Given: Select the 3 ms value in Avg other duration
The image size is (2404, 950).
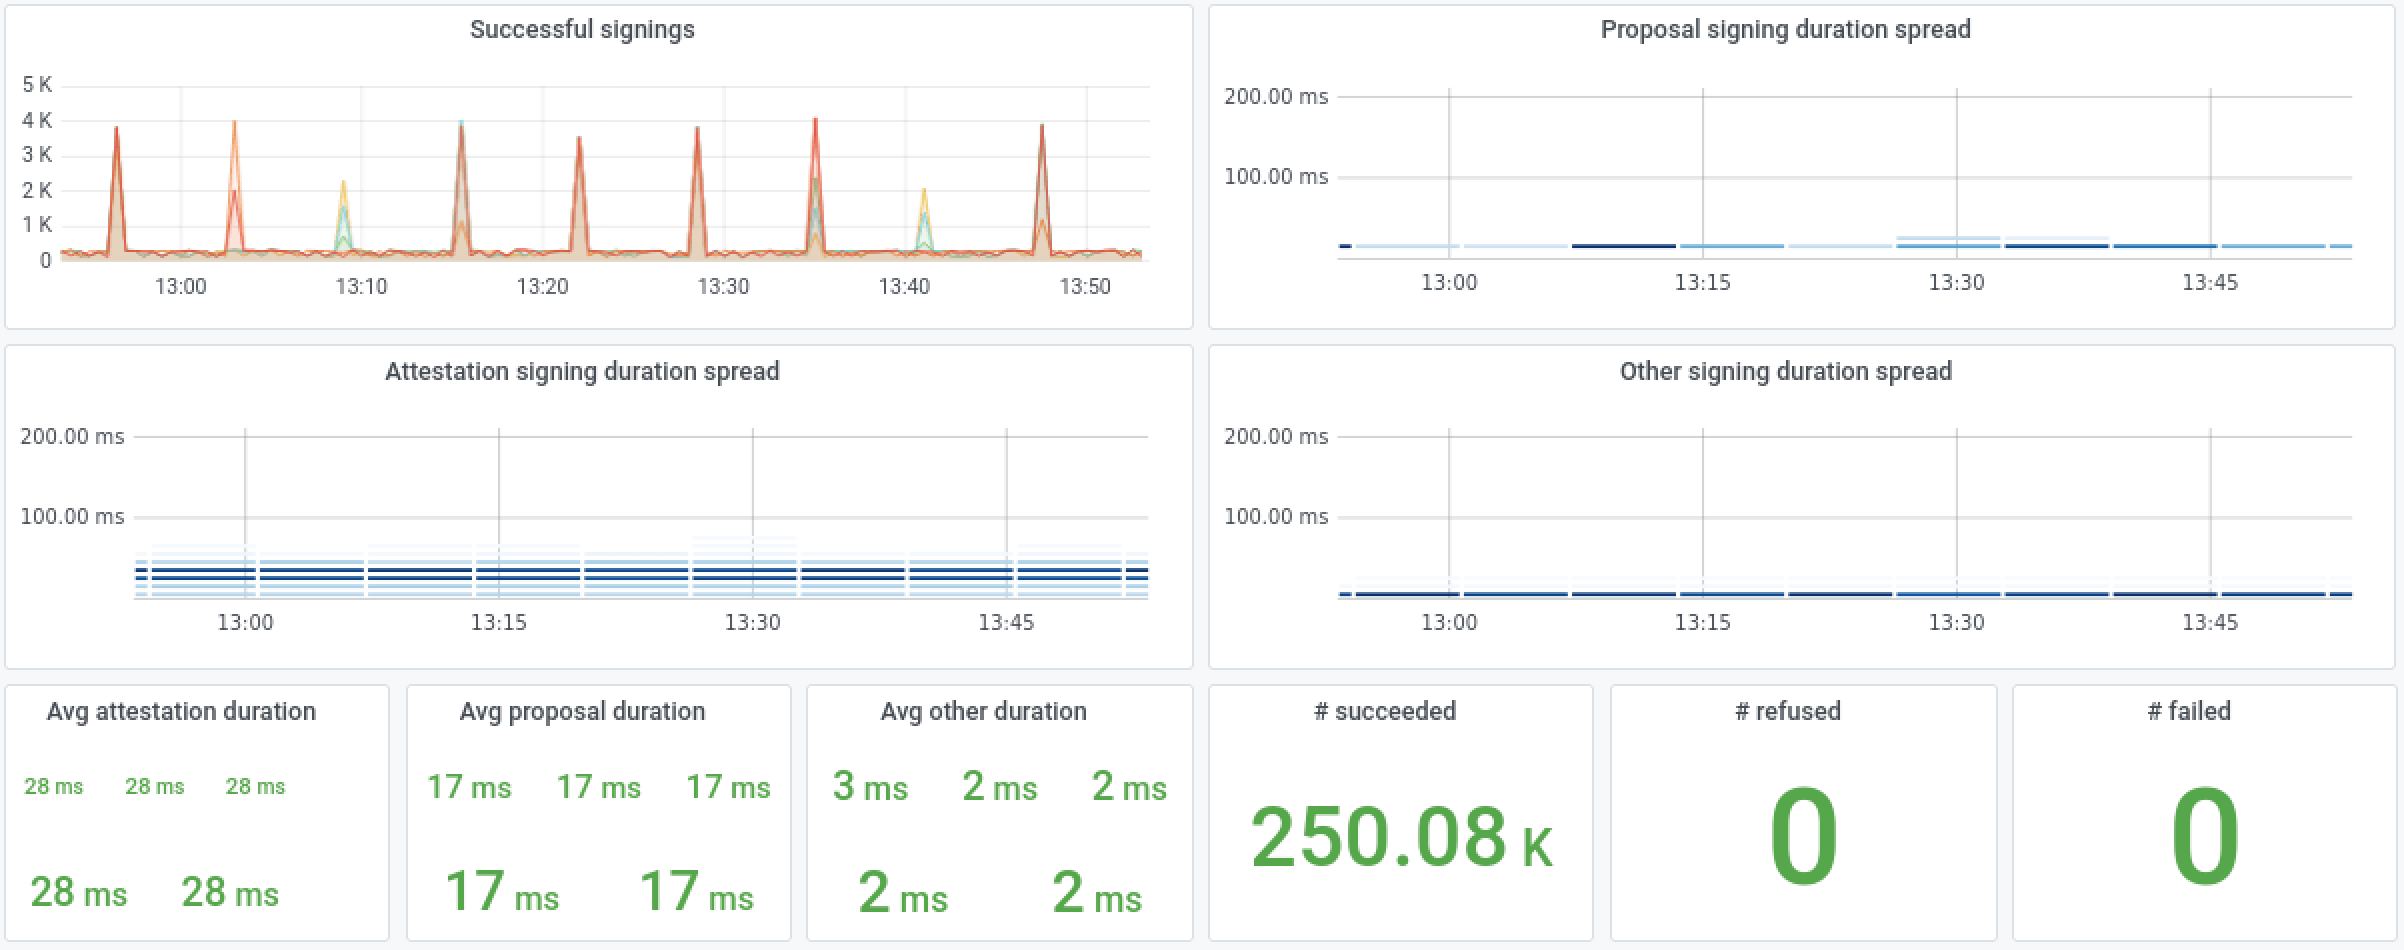Looking at the screenshot, I should click(870, 787).
